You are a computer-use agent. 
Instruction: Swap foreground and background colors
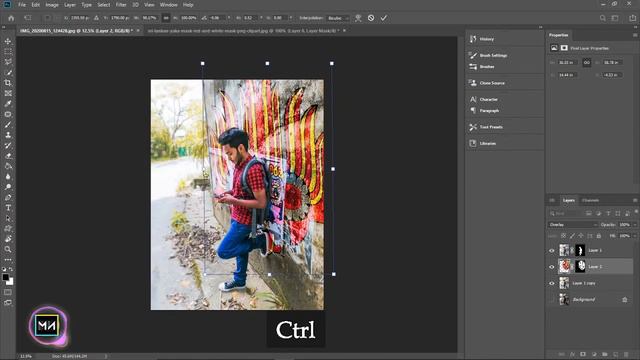click(11, 269)
